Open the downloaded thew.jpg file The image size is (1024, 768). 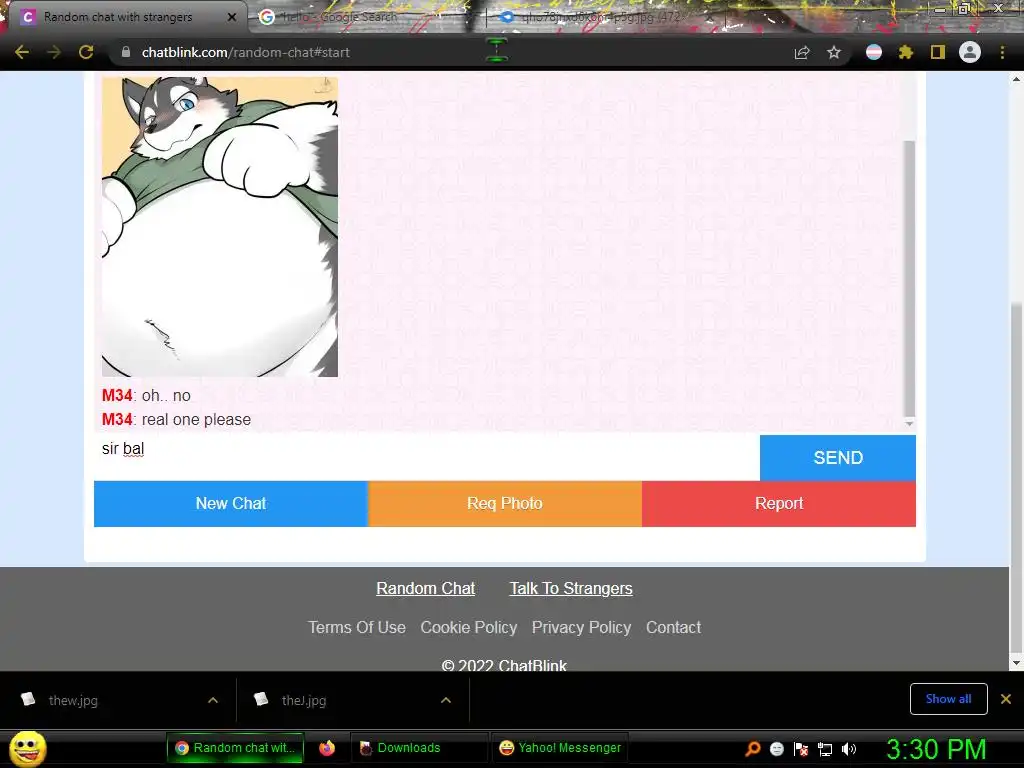tap(73, 700)
